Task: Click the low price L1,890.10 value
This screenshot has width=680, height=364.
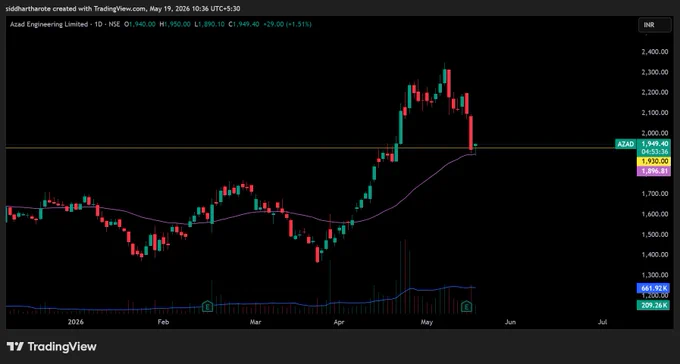Action: pos(209,25)
